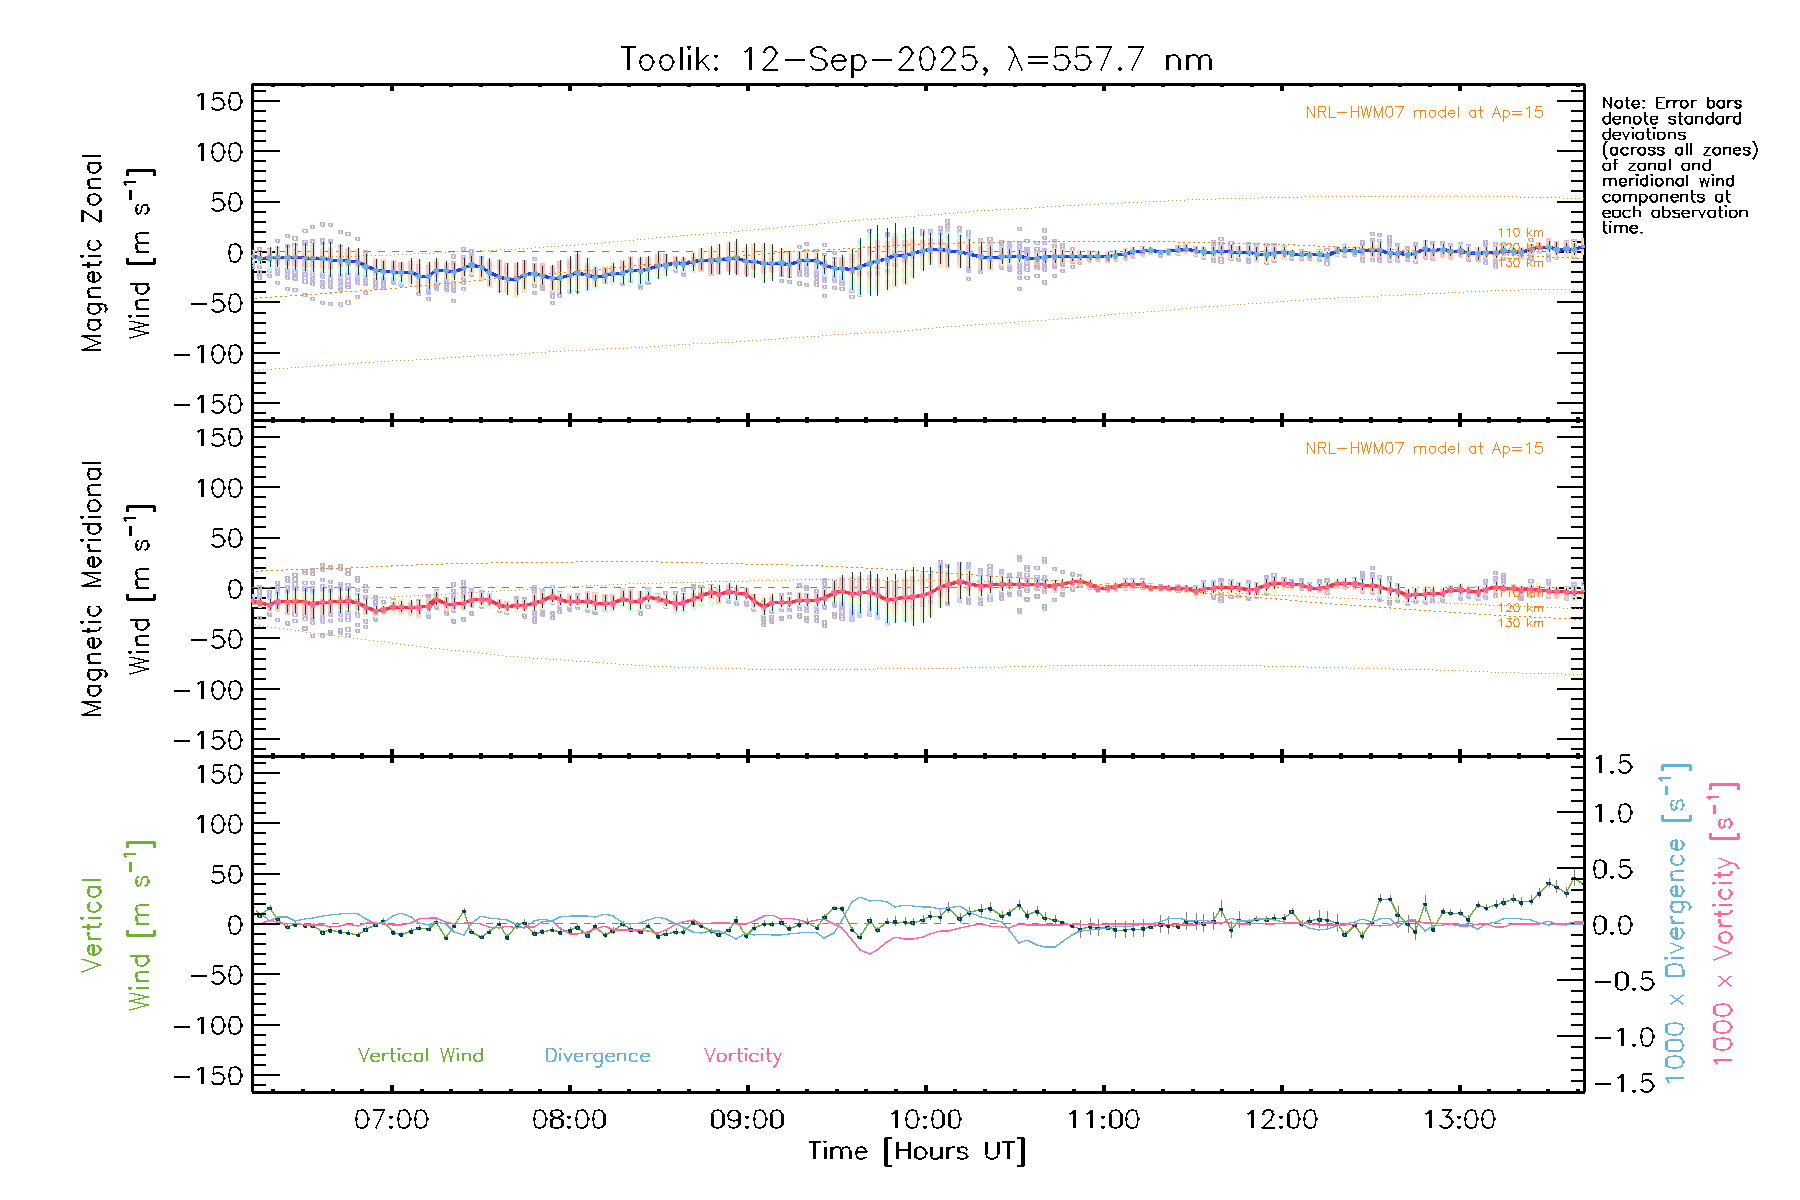Click the 07:00 time axis label
1800x1200 pixels.
391,1120
